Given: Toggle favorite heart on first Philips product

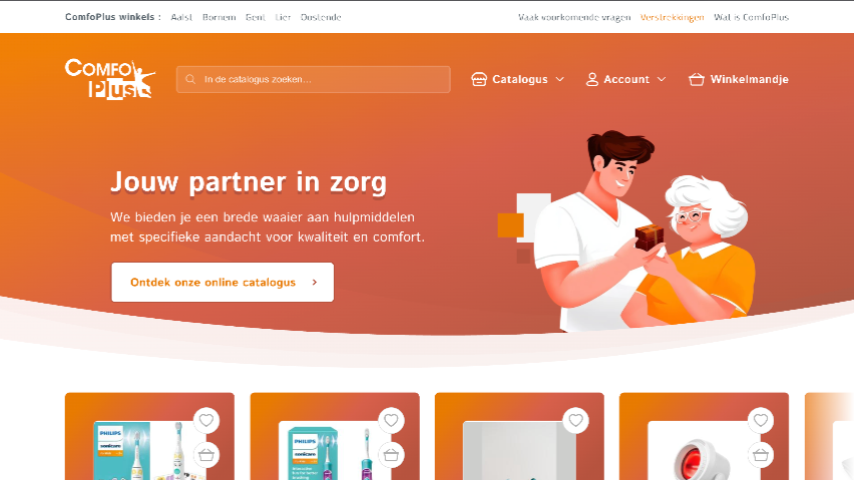Looking at the screenshot, I should click(206, 421).
